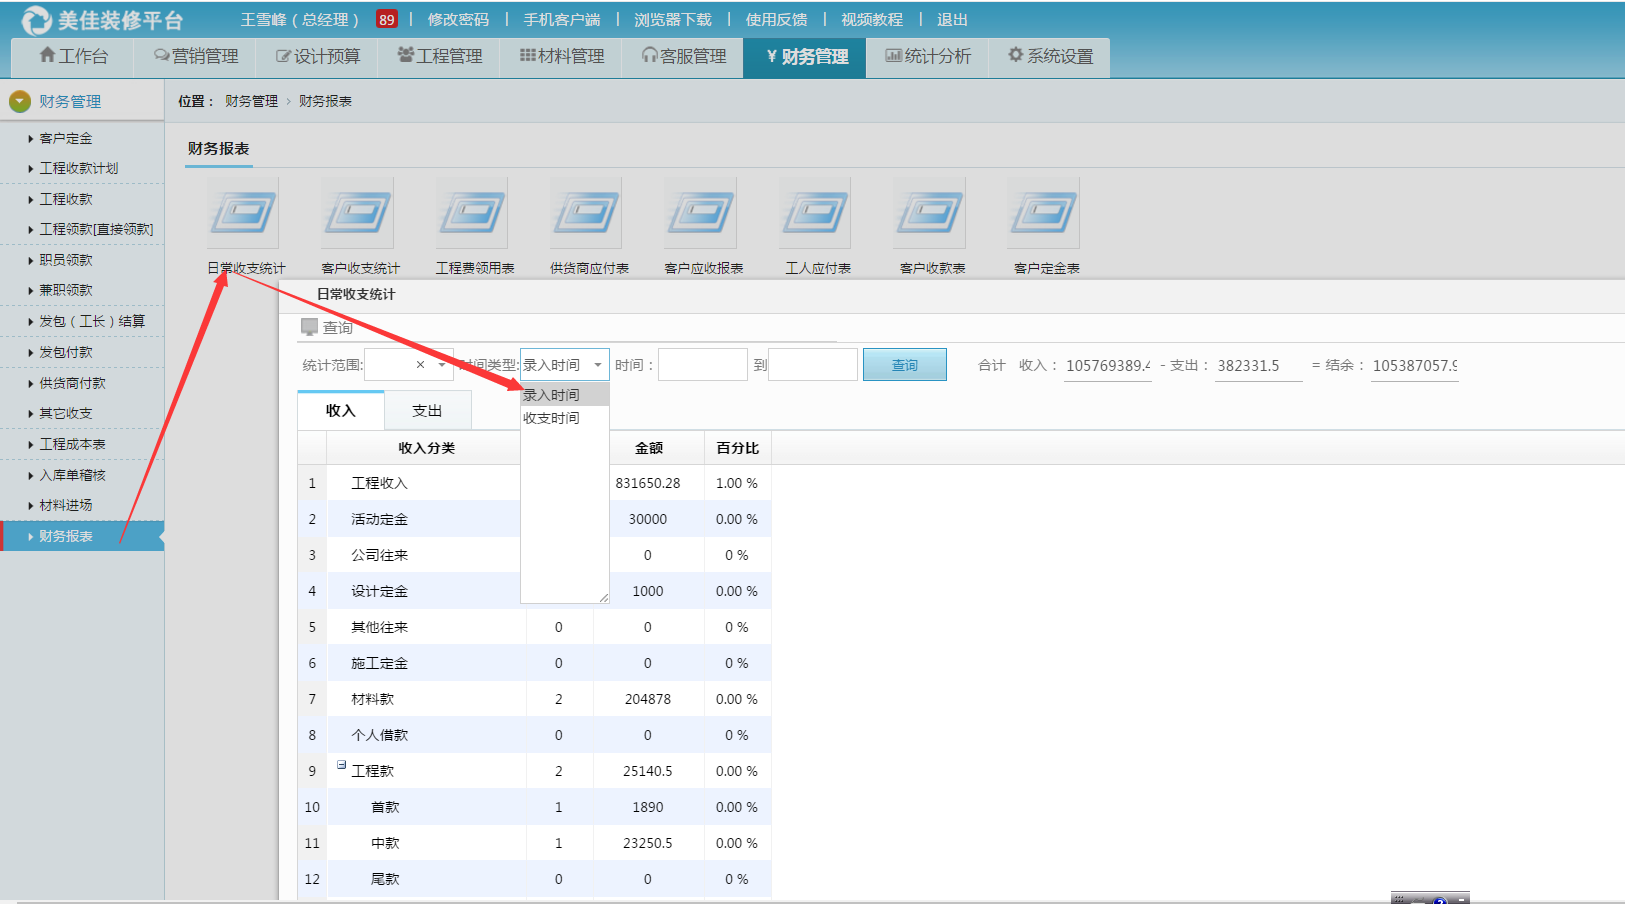Viewport: 1625px width, 904px height.
Task: Collapse the 工程款 row in the income table
Action: [341, 766]
